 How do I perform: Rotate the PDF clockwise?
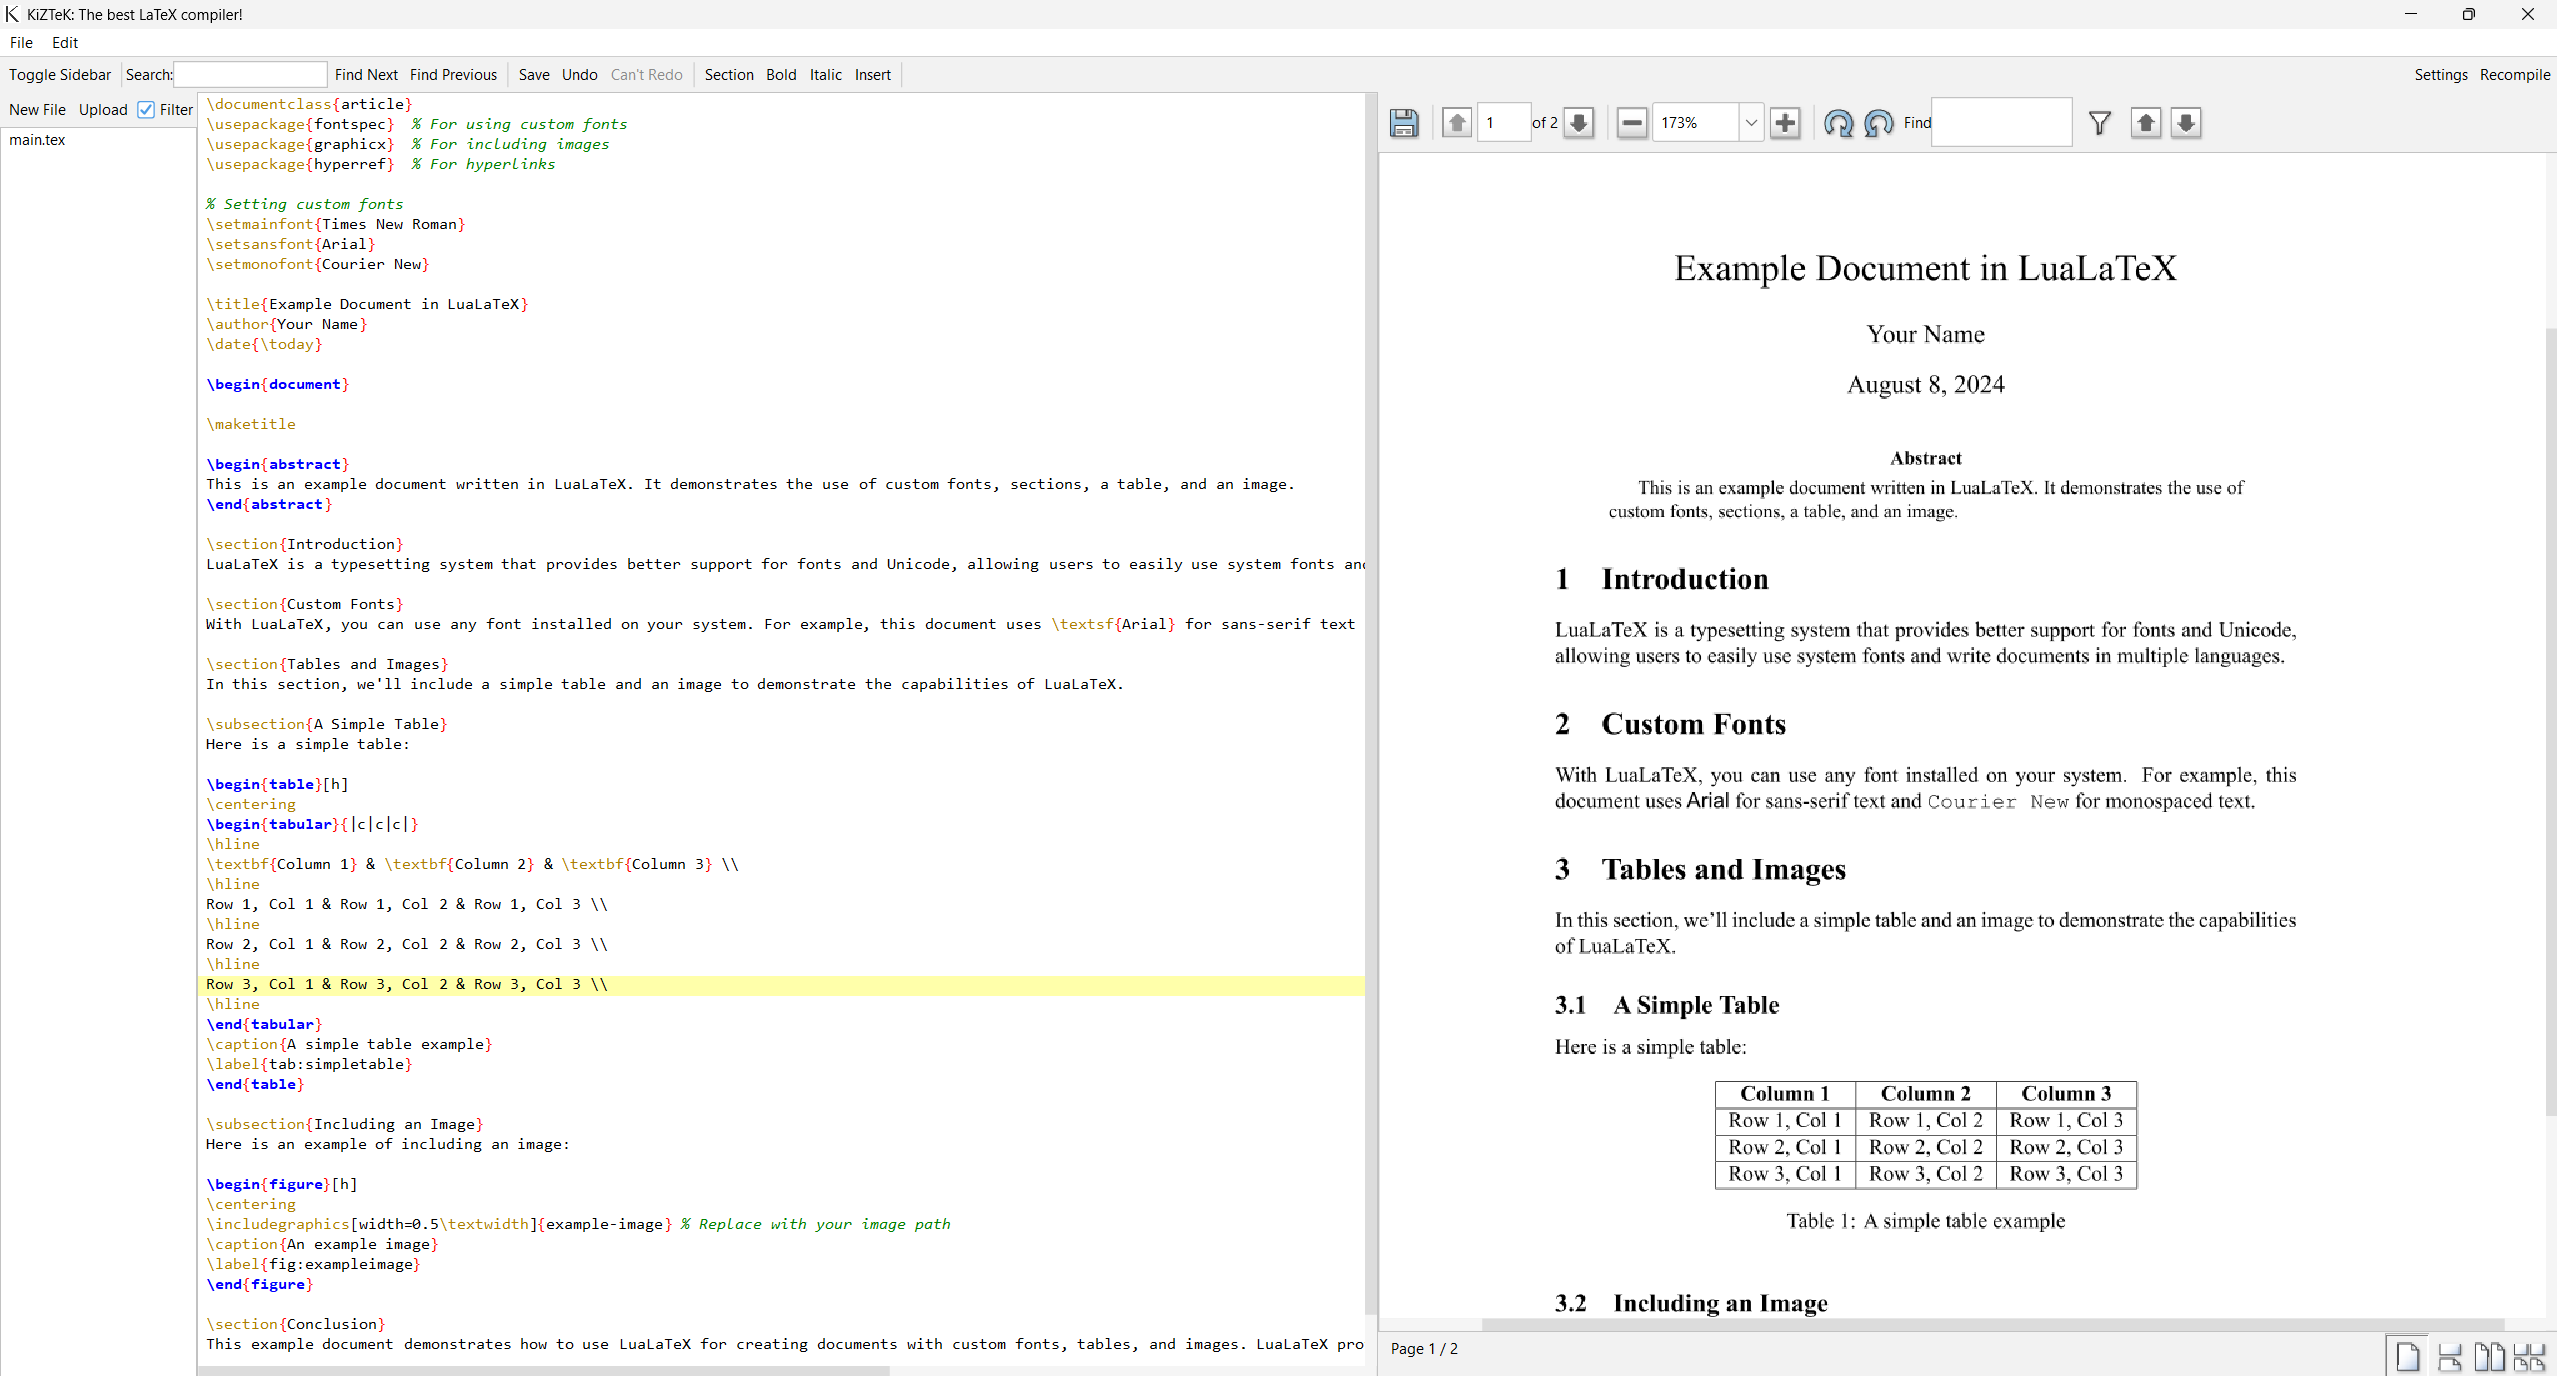pos(1838,123)
